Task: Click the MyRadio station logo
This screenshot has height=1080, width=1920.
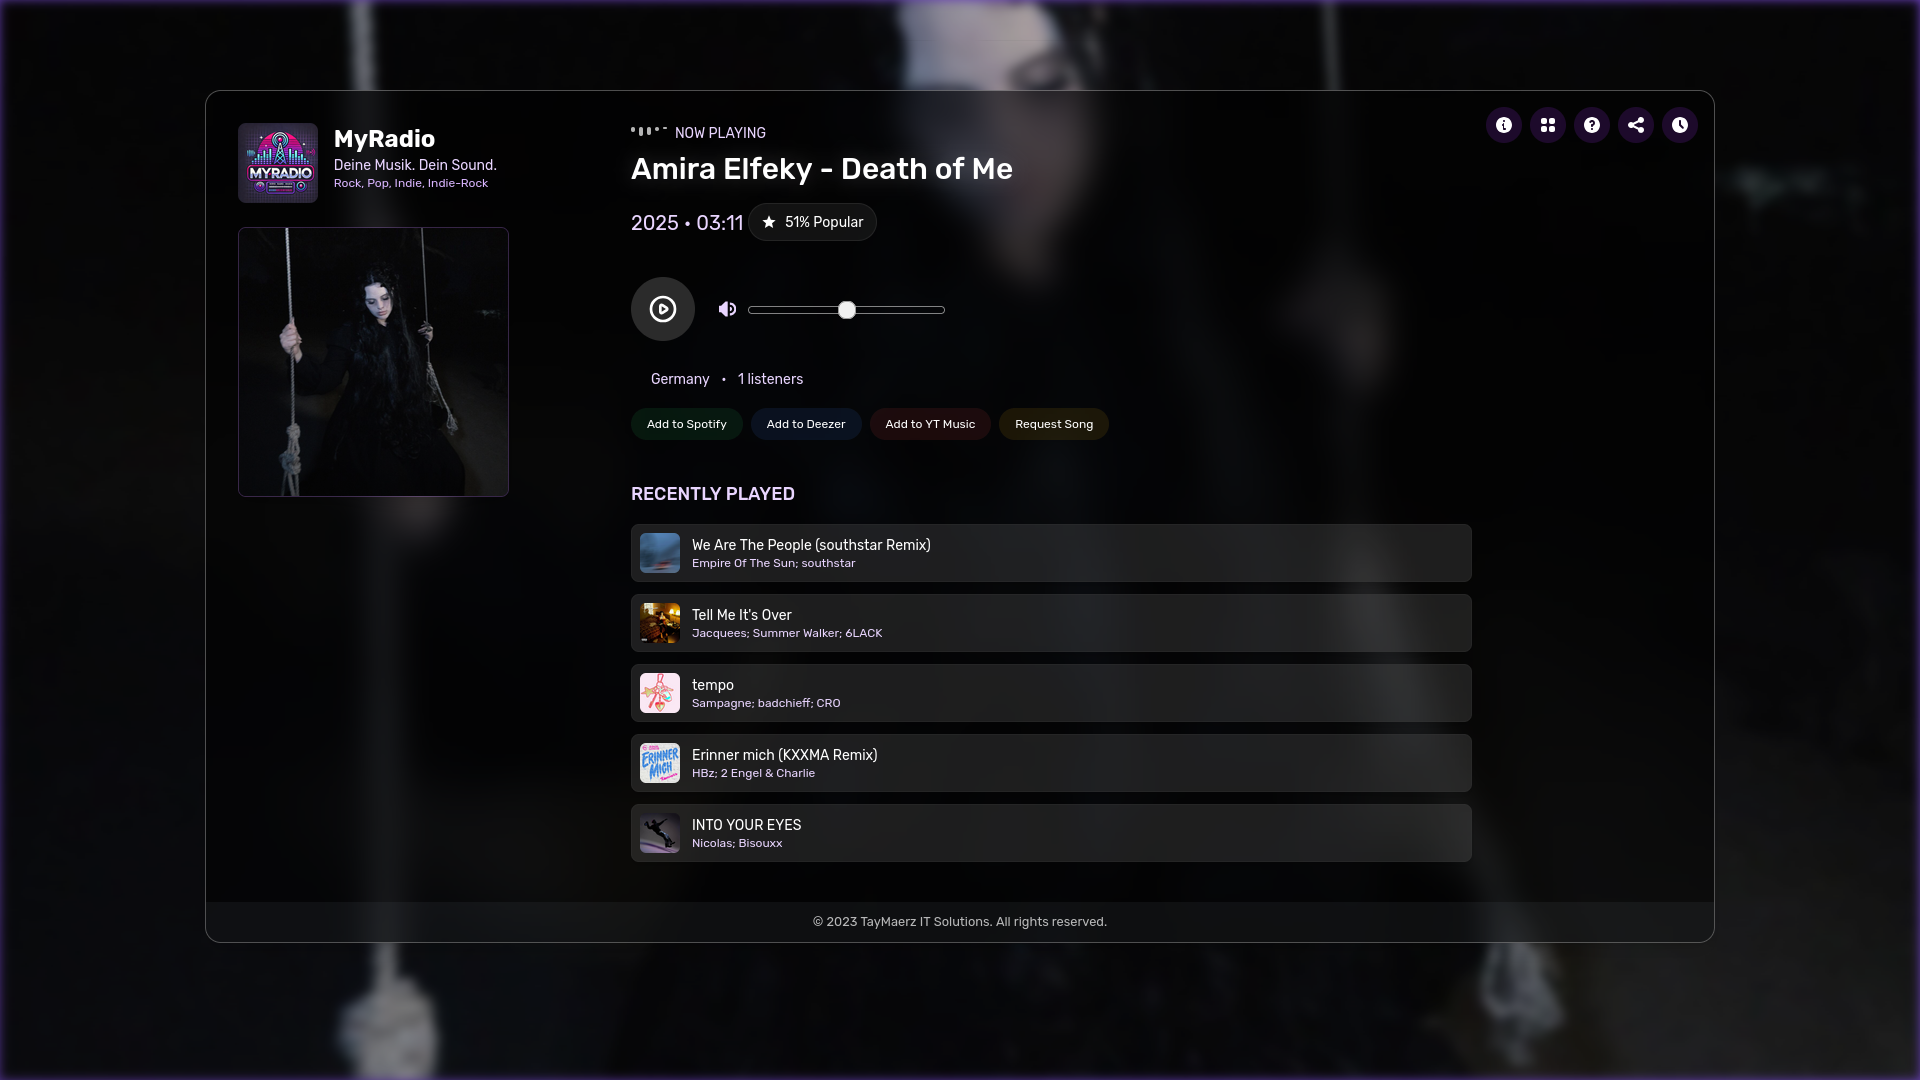Action: [x=278, y=163]
